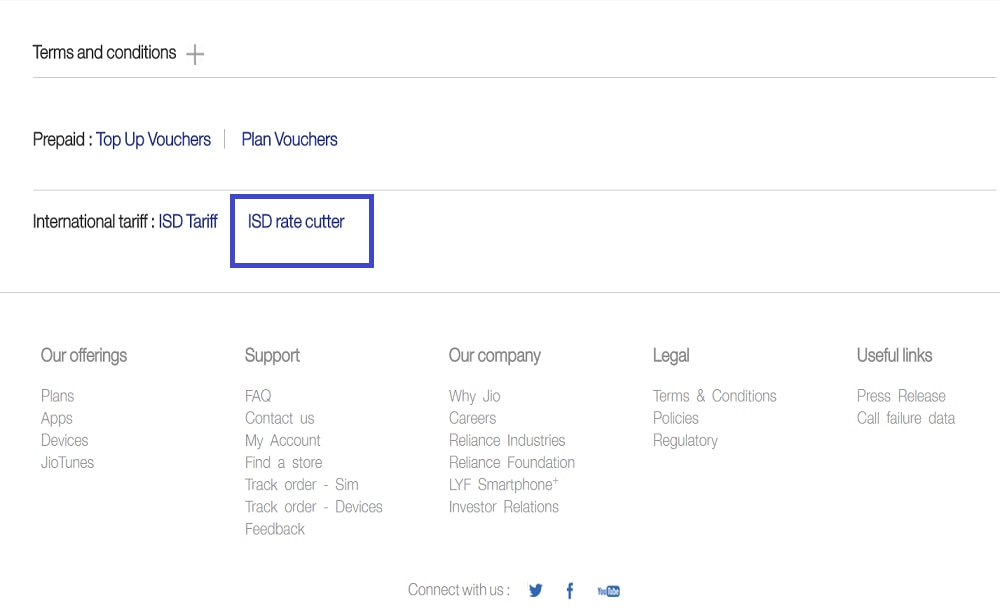
Task: View Call failure data
Action: (906, 418)
